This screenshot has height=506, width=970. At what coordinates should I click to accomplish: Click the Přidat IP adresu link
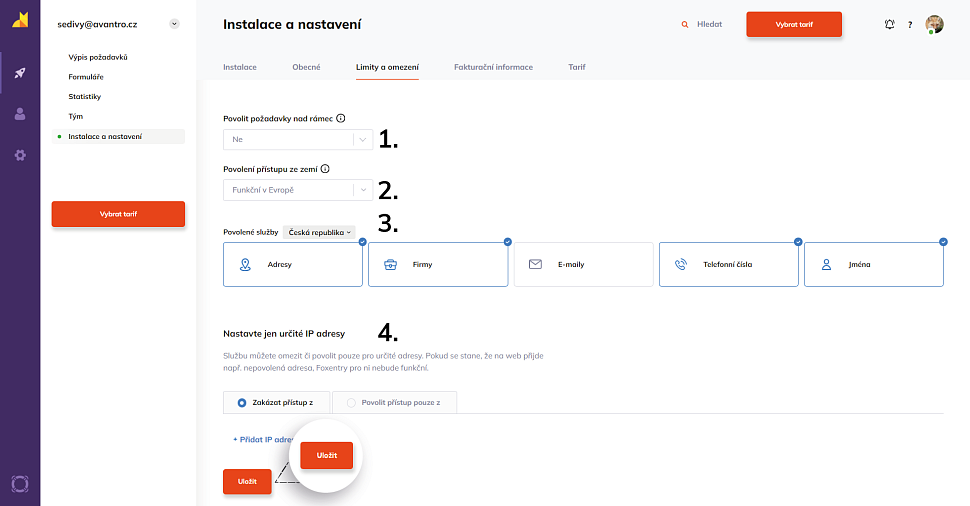pos(262,439)
